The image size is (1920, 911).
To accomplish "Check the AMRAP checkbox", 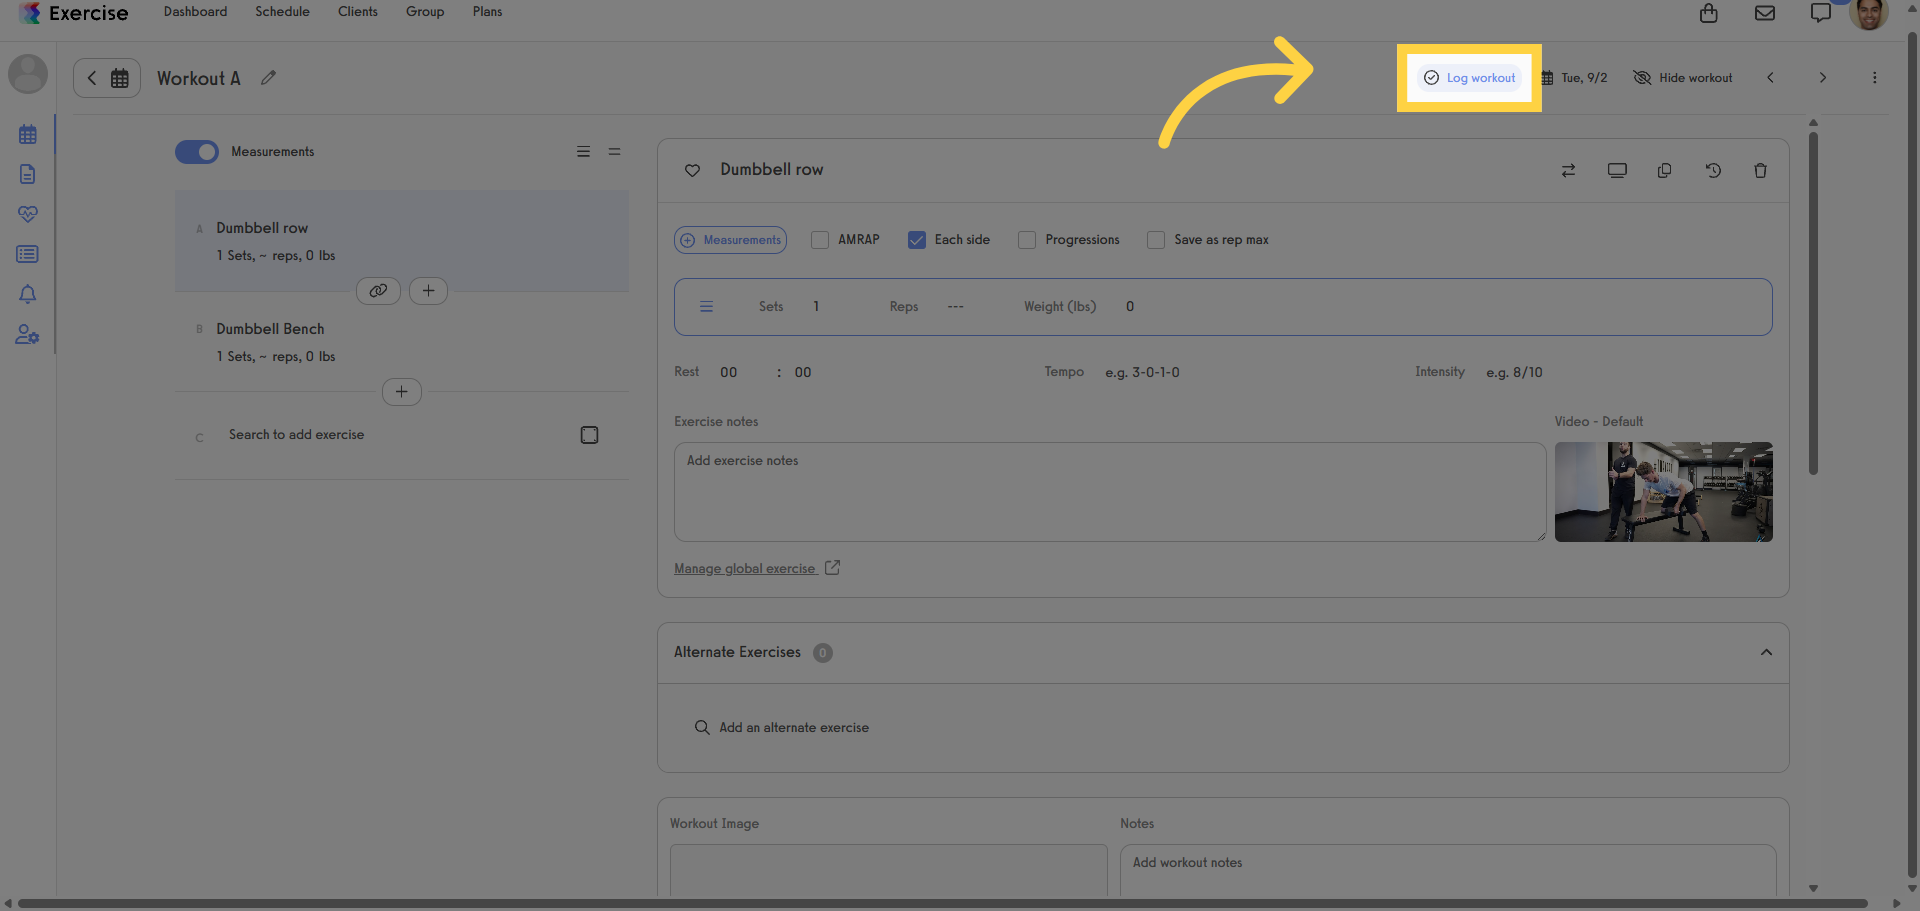I will [820, 240].
